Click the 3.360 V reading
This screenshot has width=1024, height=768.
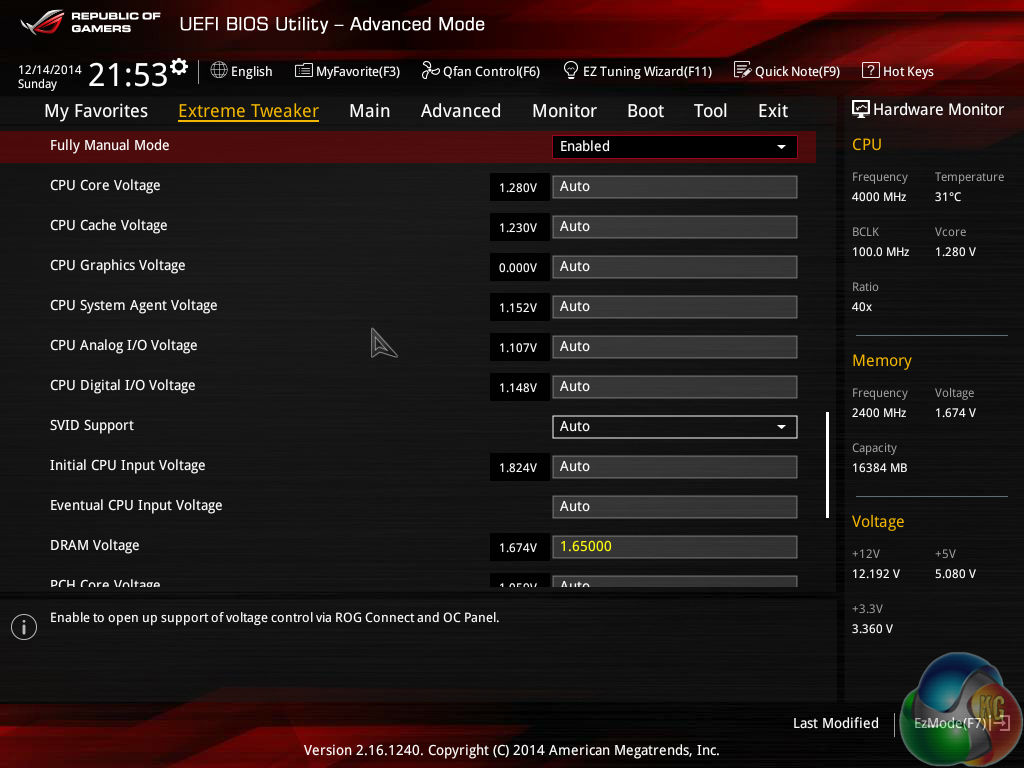[872, 628]
